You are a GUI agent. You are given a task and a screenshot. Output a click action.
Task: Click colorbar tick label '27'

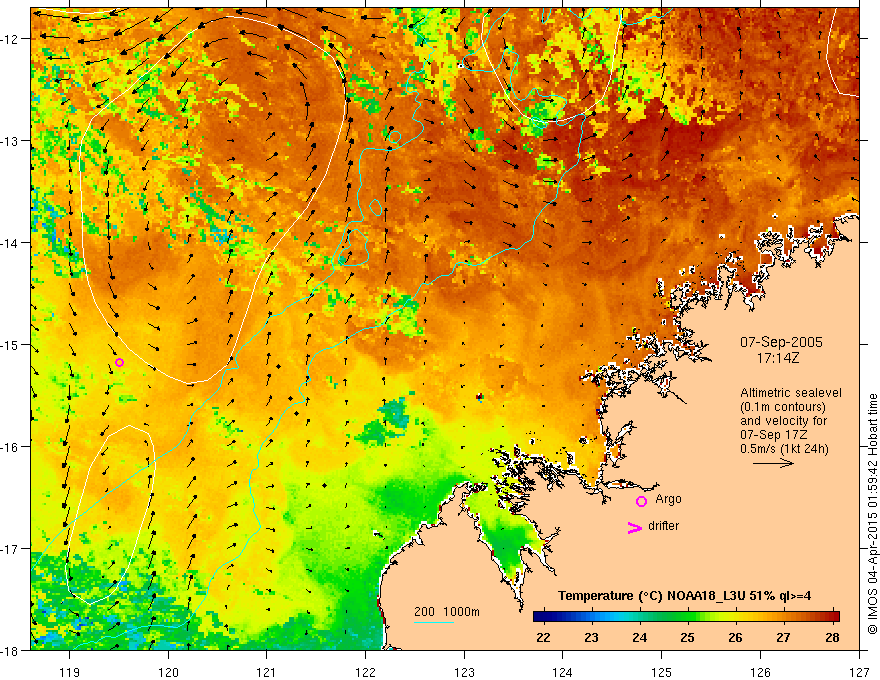pos(783,637)
